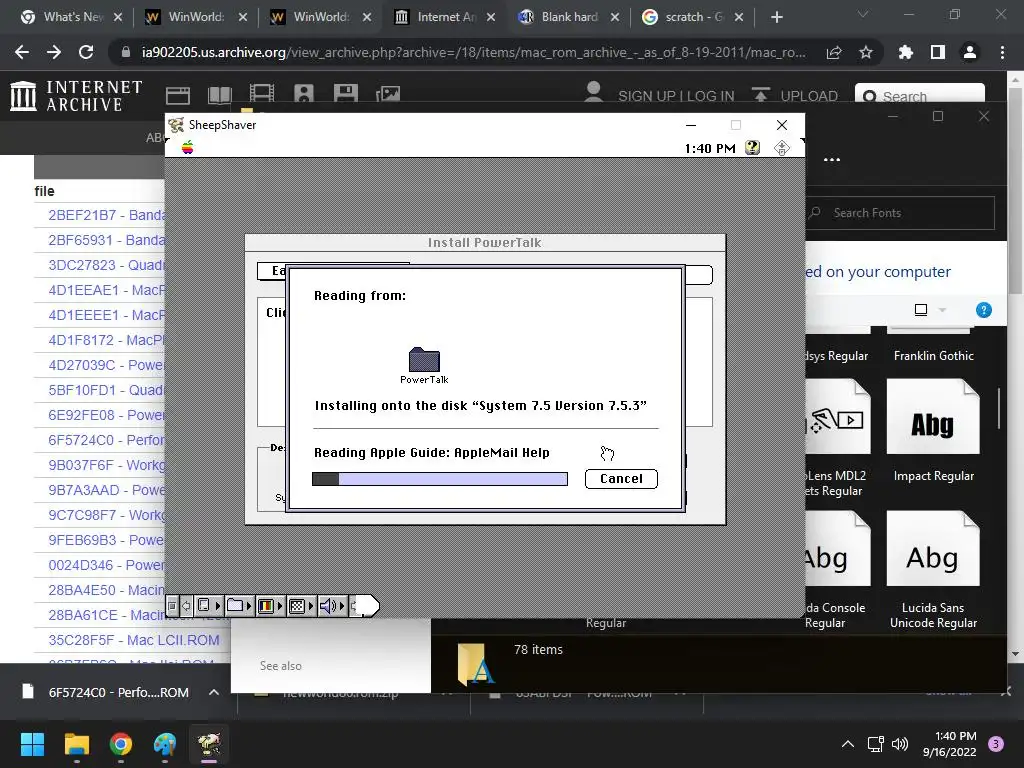Viewport: 1024px width, 768px height.
Task: Go back in Chrome
Action: coord(22,52)
